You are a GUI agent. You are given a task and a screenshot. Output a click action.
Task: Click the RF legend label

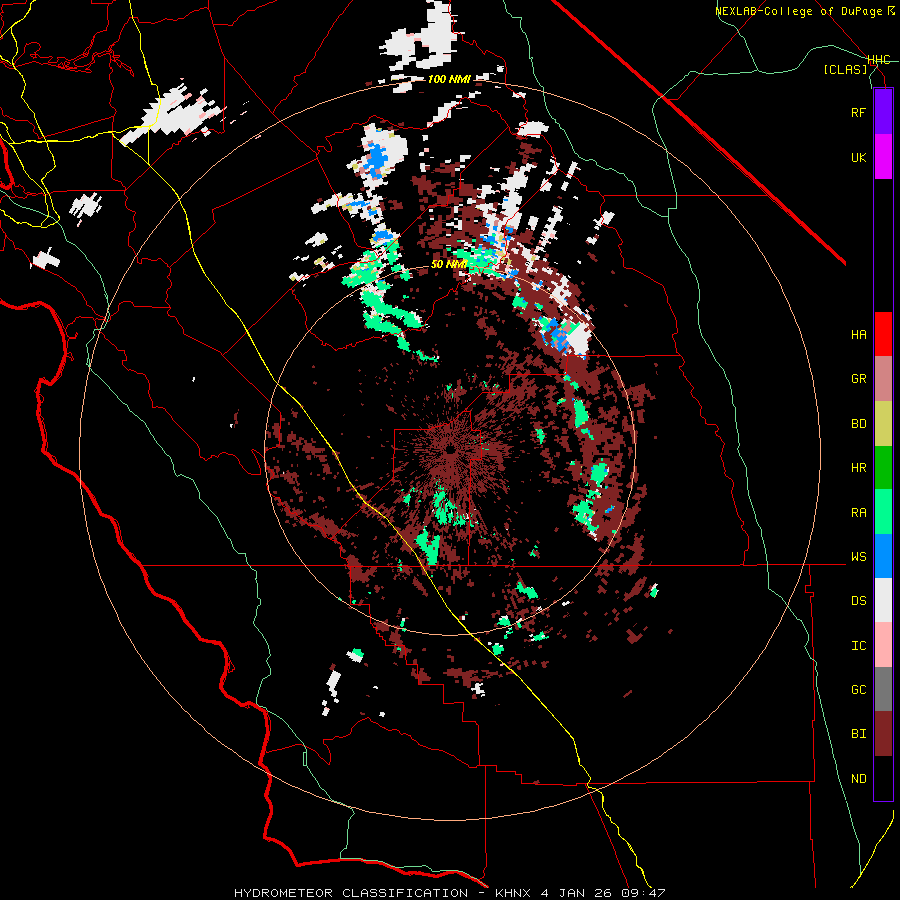(x=858, y=112)
